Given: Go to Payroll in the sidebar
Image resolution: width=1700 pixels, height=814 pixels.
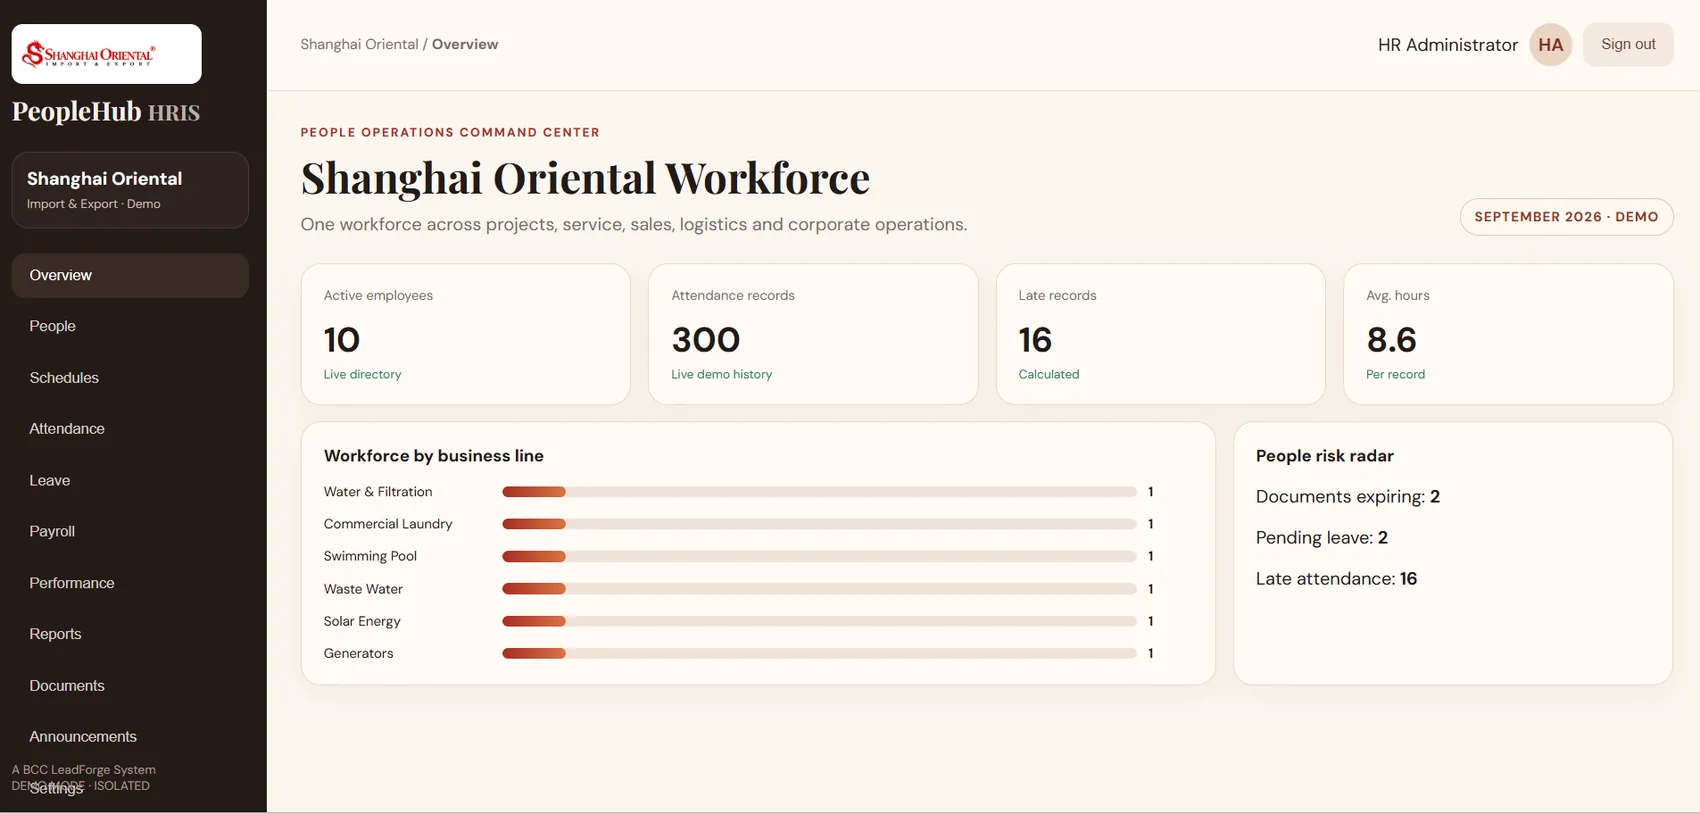Looking at the screenshot, I should click(x=130, y=532).
